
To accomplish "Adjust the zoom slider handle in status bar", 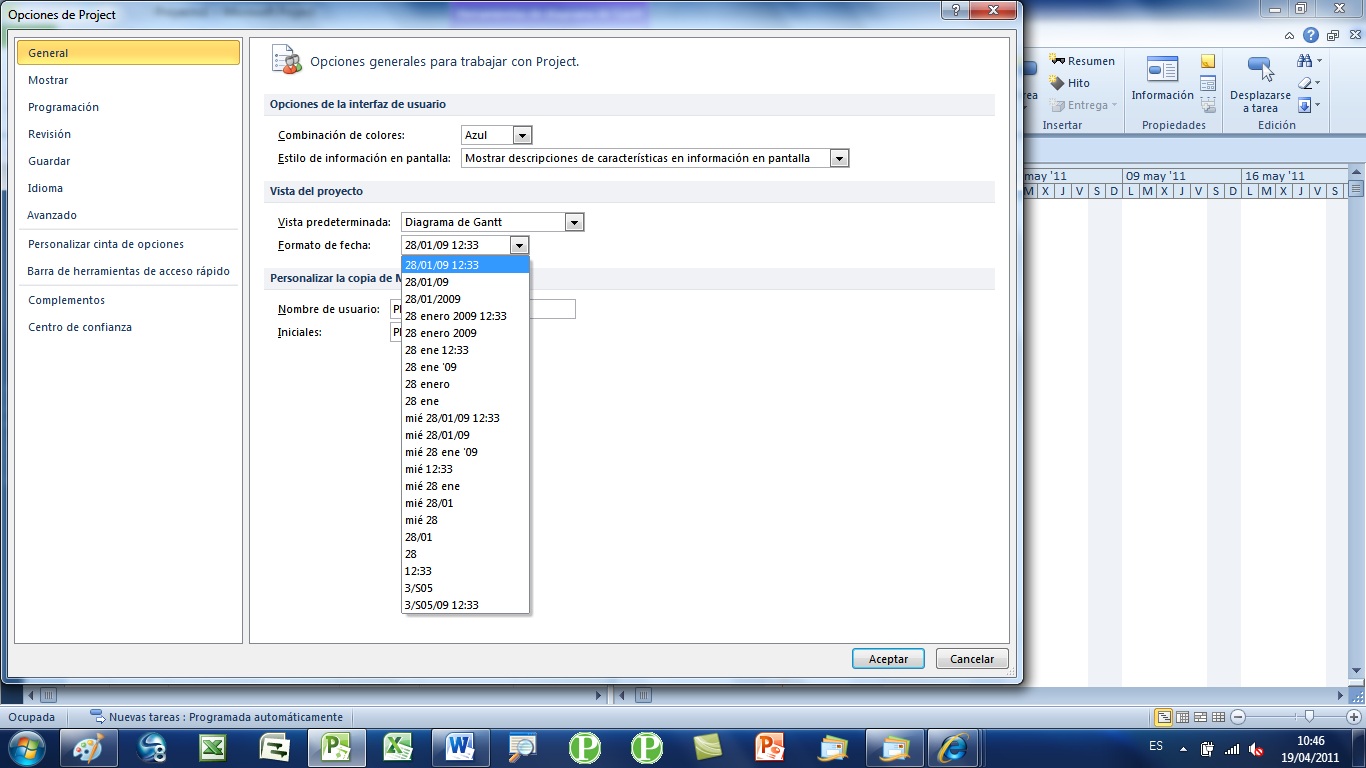I will tap(1309, 716).
